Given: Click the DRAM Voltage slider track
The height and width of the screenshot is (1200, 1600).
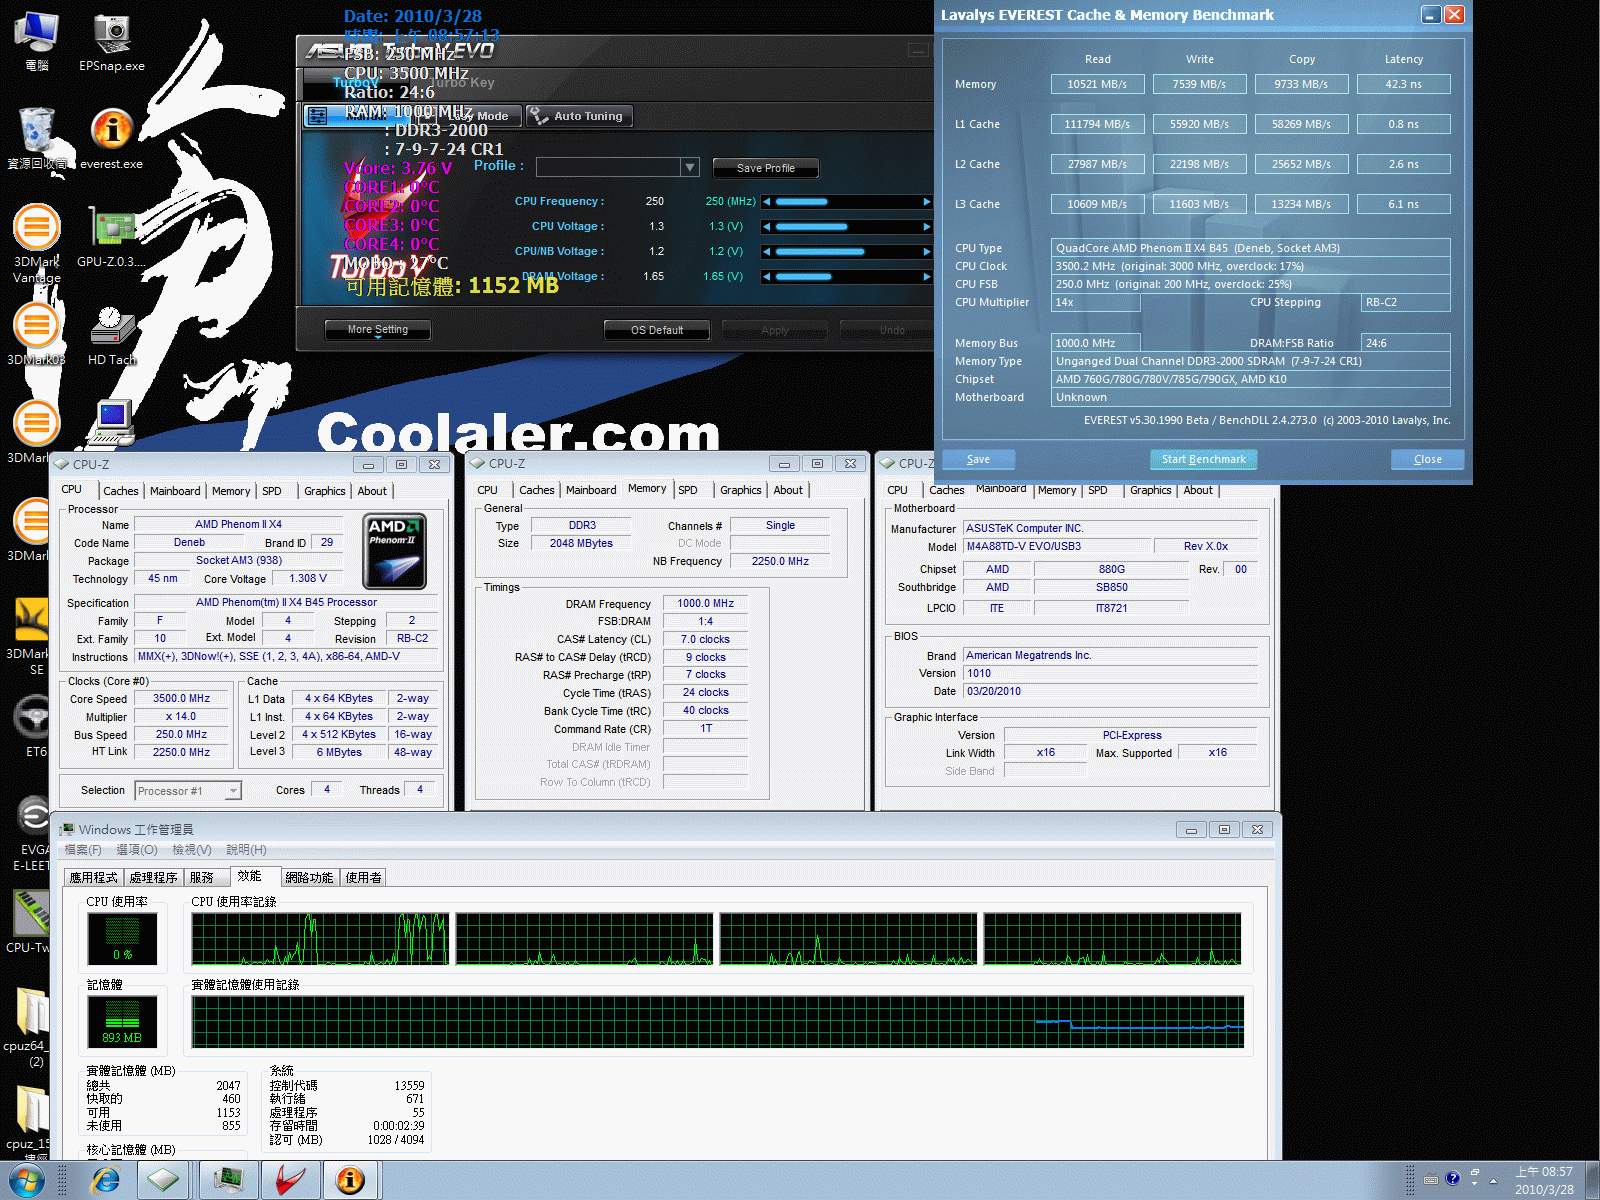Looking at the screenshot, I should point(846,277).
